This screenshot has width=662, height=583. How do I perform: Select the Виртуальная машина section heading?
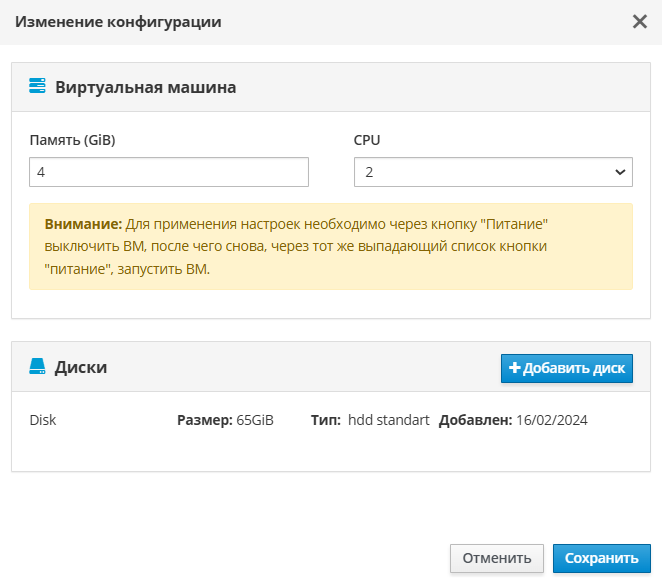[x=146, y=87]
